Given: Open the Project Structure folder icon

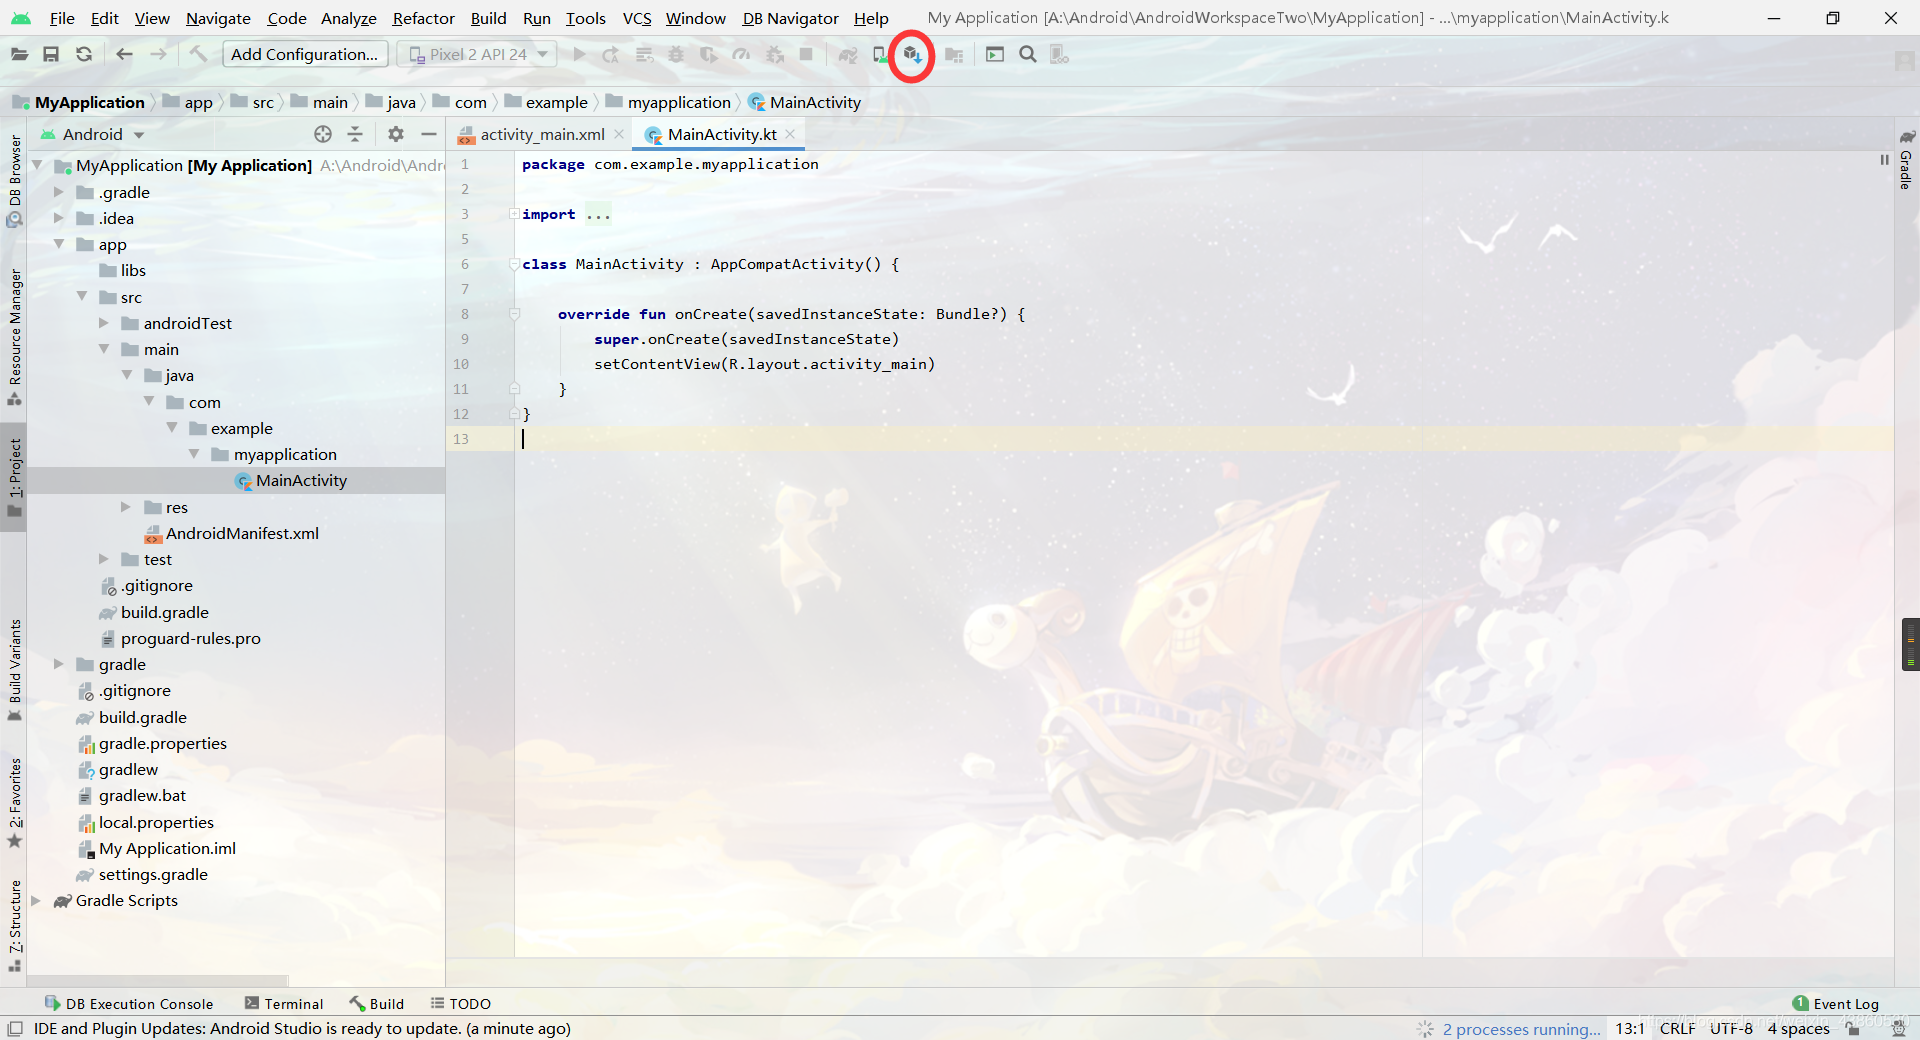Looking at the screenshot, I should coord(954,54).
